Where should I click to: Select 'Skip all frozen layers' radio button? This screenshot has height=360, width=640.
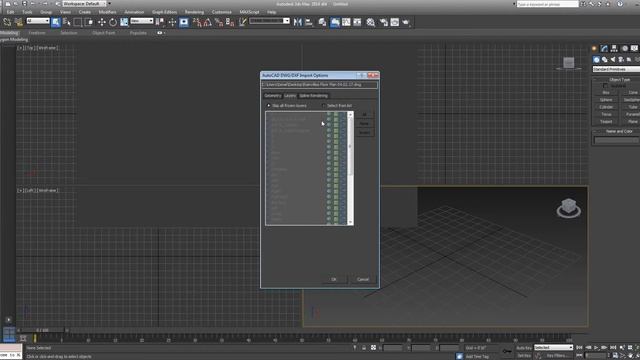(269, 106)
